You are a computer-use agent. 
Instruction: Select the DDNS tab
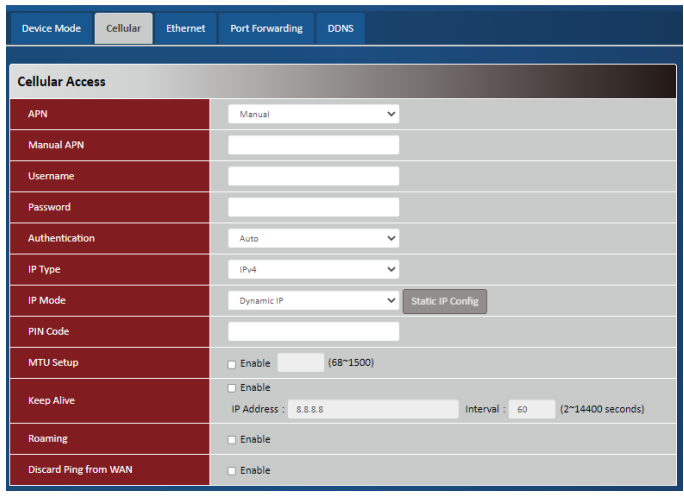point(340,29)
